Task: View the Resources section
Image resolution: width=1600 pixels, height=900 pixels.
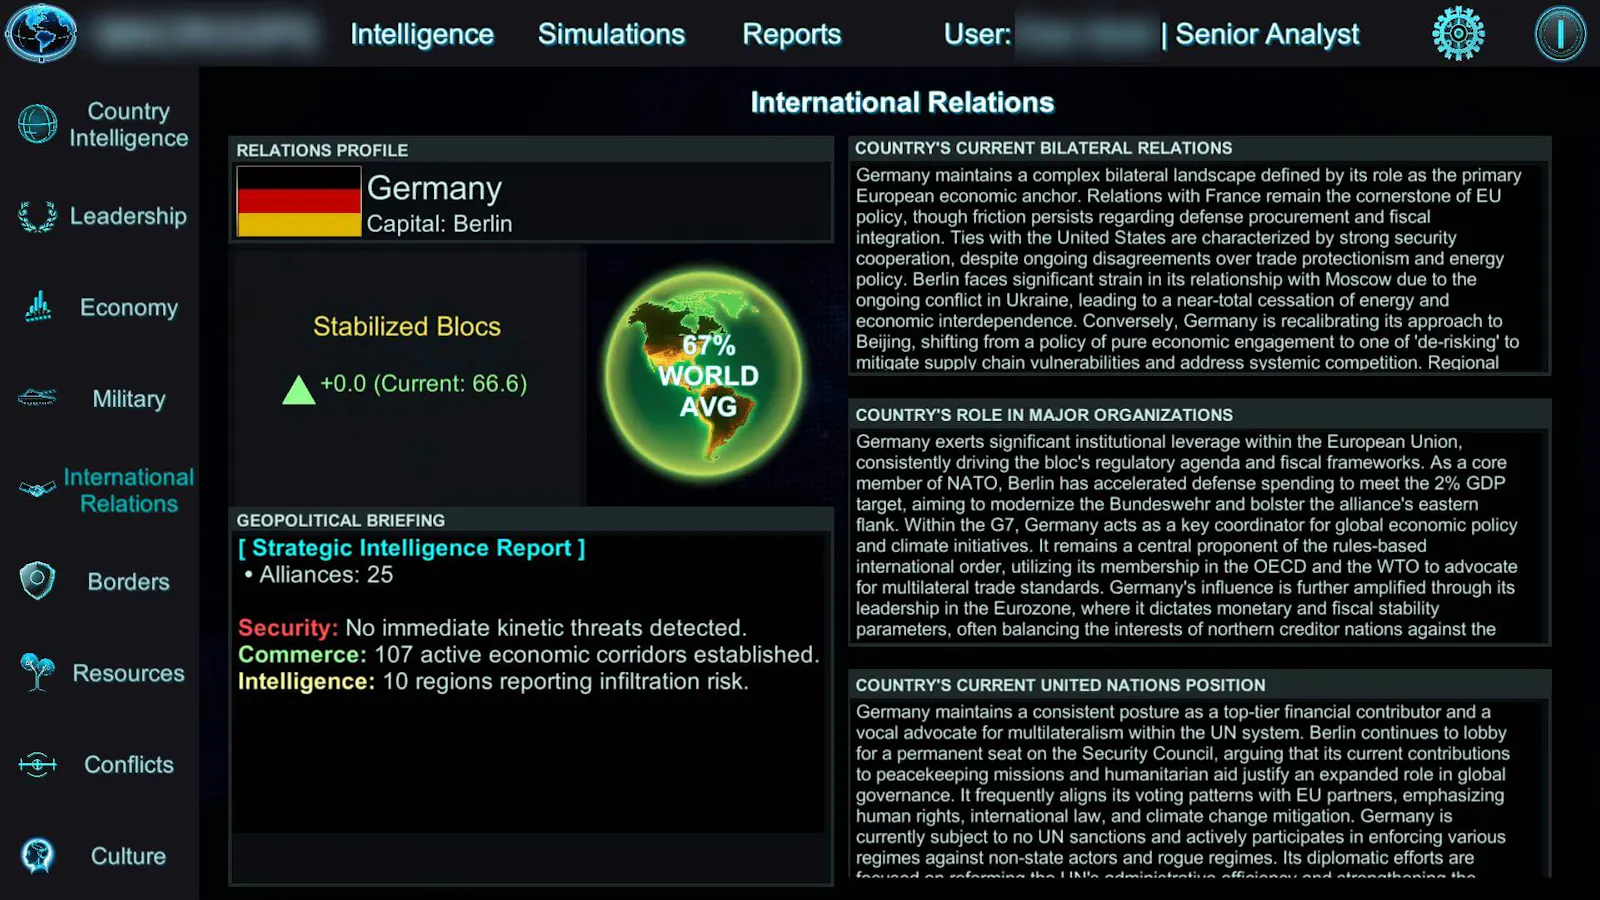Action: pyautogui.click(x=129, y=673)
